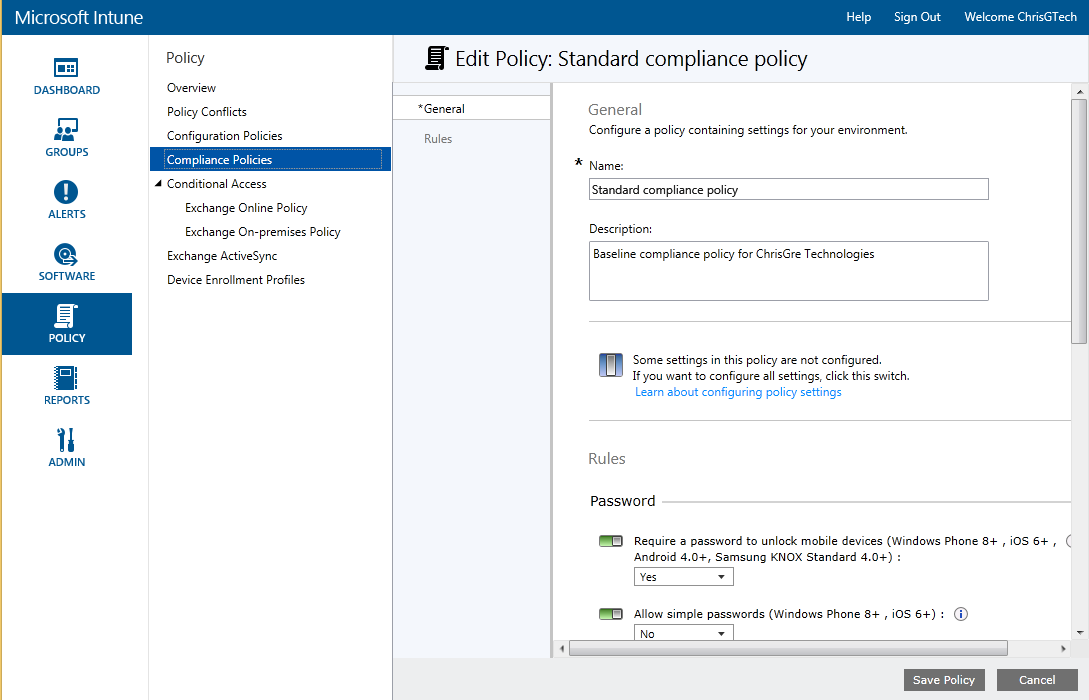Screen dimensions: 1089x700
Task: Toggle the allow simple passwords setting
Action: tap(610, 613)
